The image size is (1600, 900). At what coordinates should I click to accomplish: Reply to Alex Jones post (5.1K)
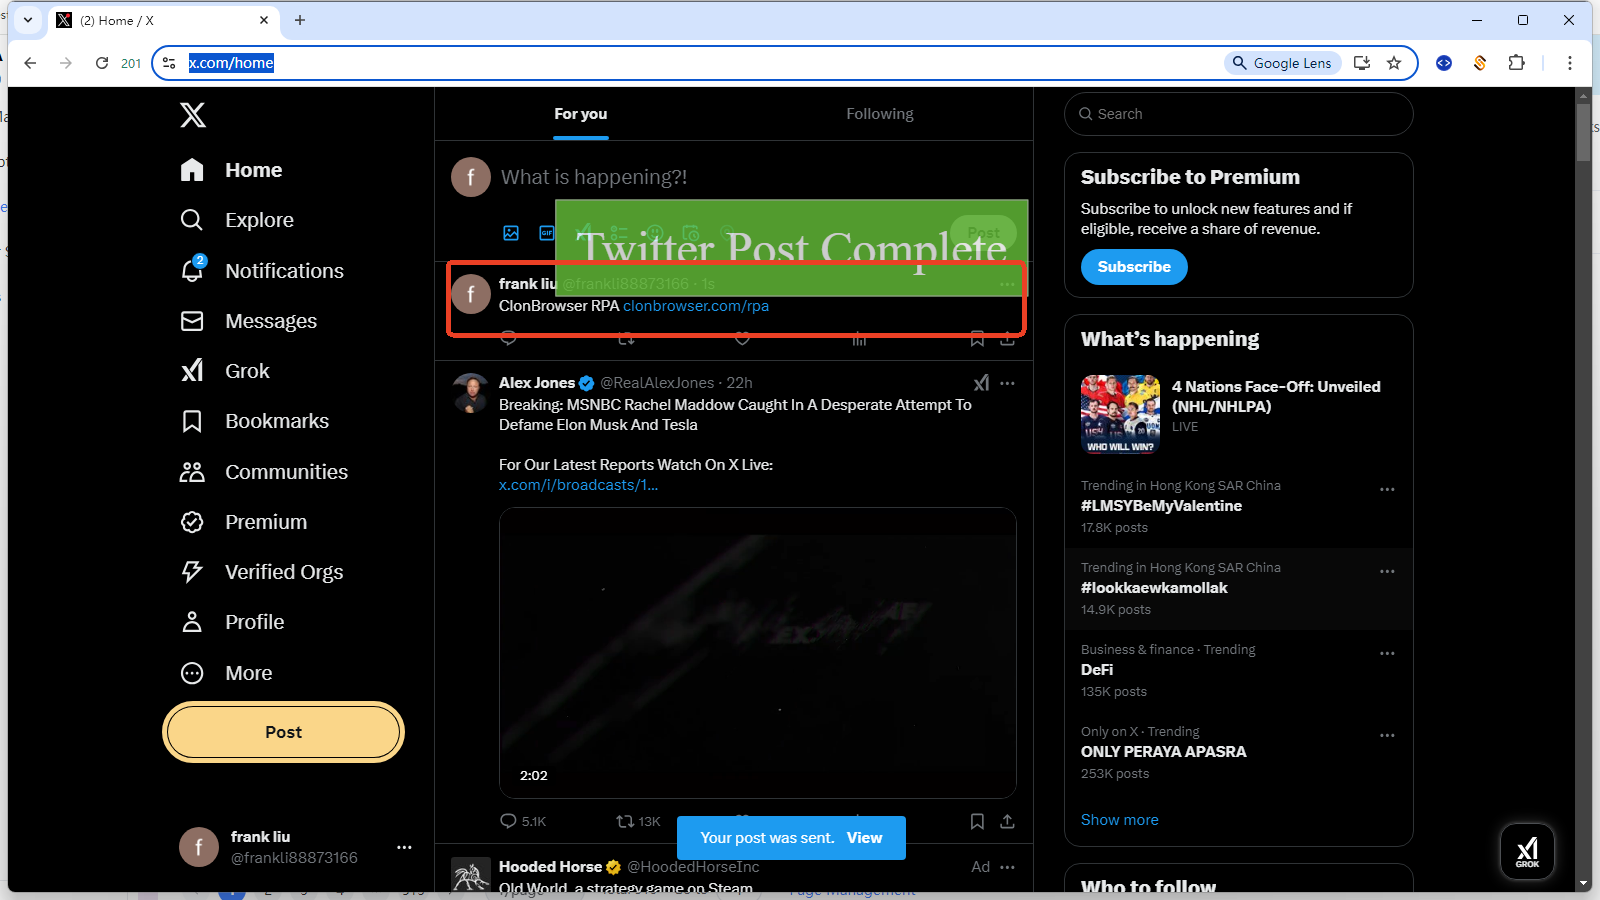coord(523,821)
